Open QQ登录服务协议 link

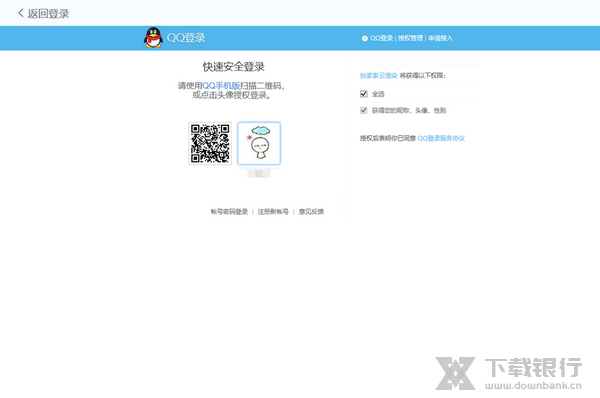click(x=441, y=138)
